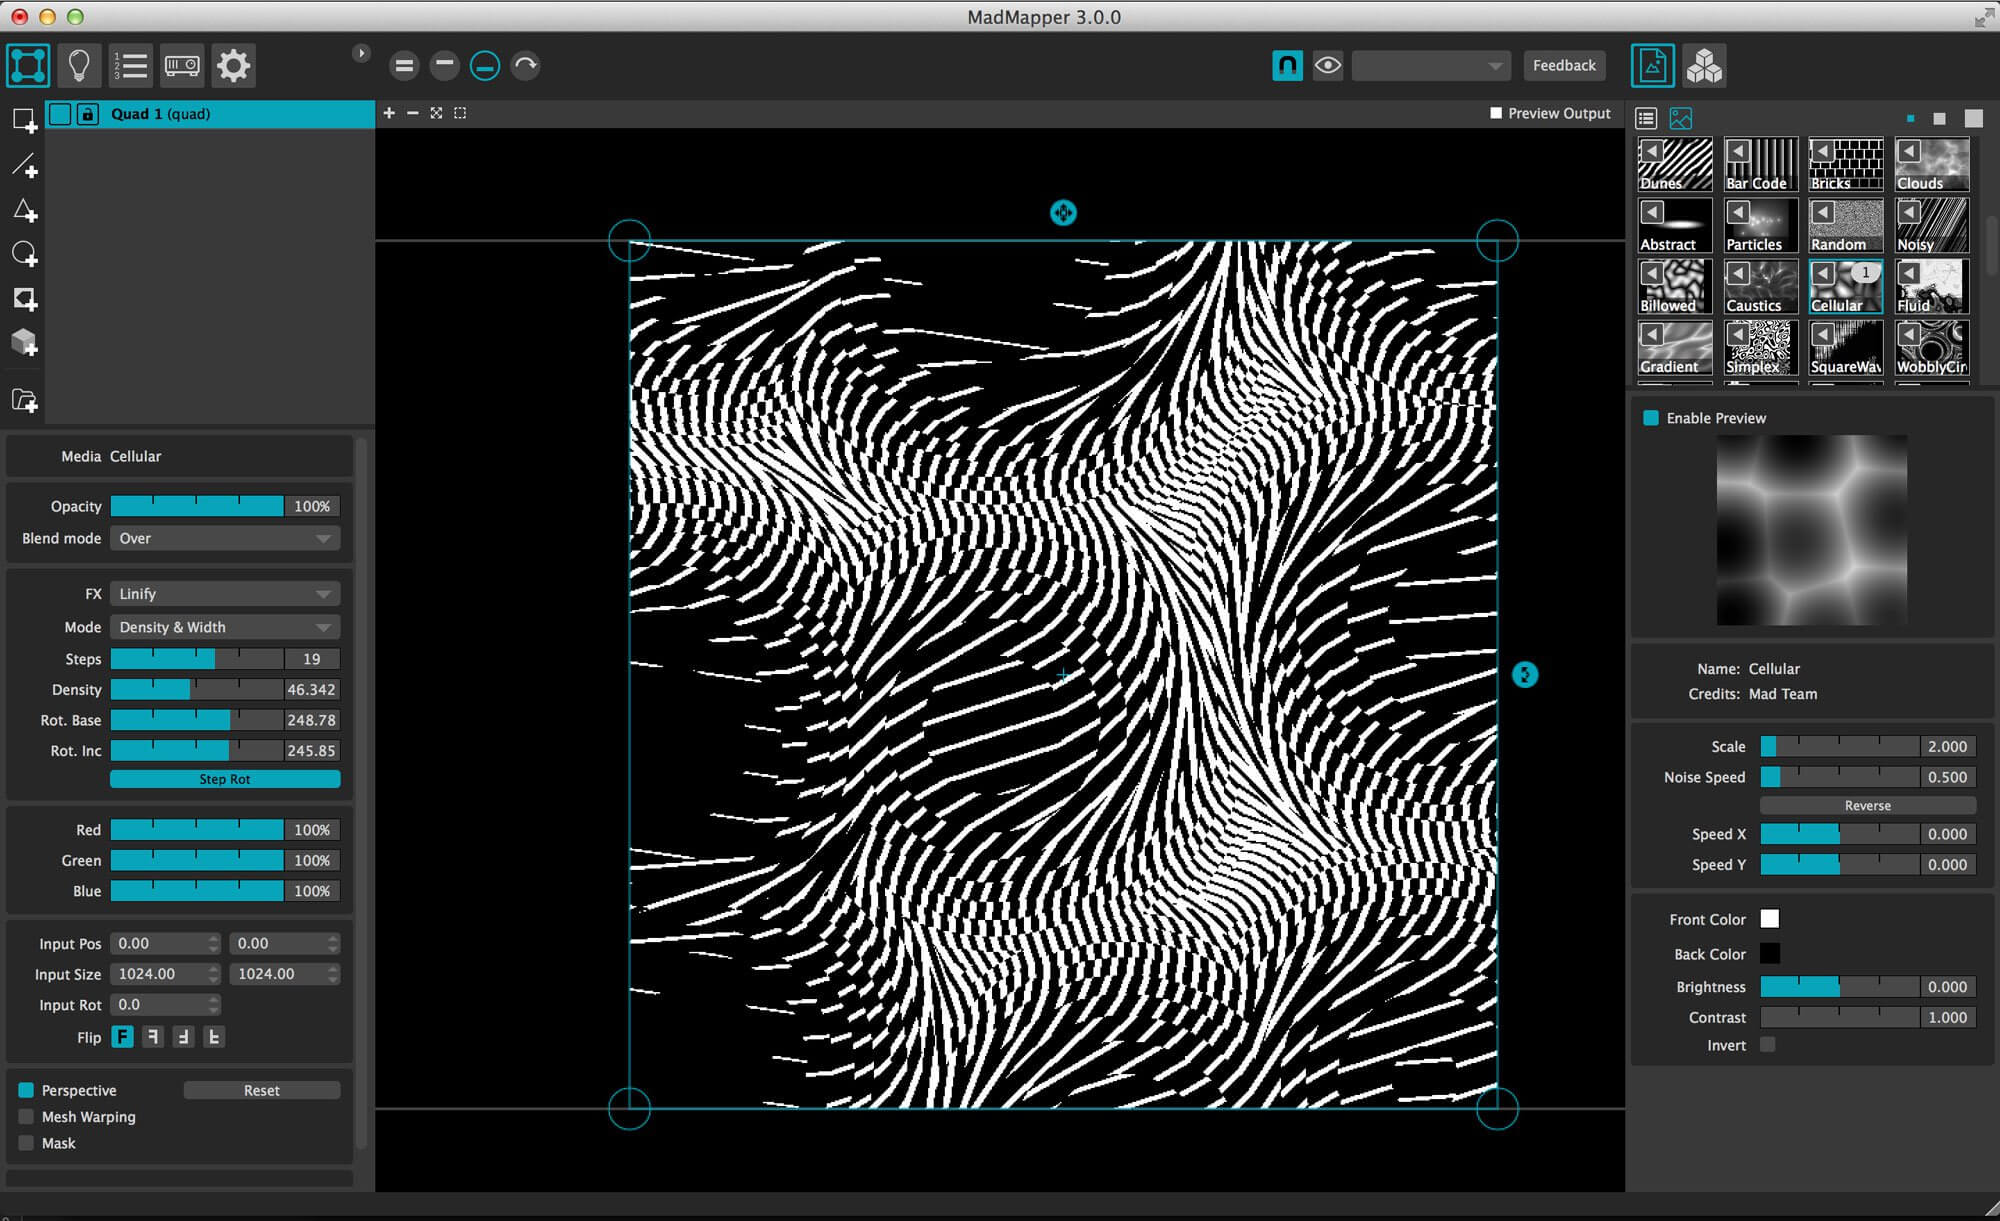Screen dimensions: 2000x1221
Task: Select the add triangle tool
Action: point(24,210)
